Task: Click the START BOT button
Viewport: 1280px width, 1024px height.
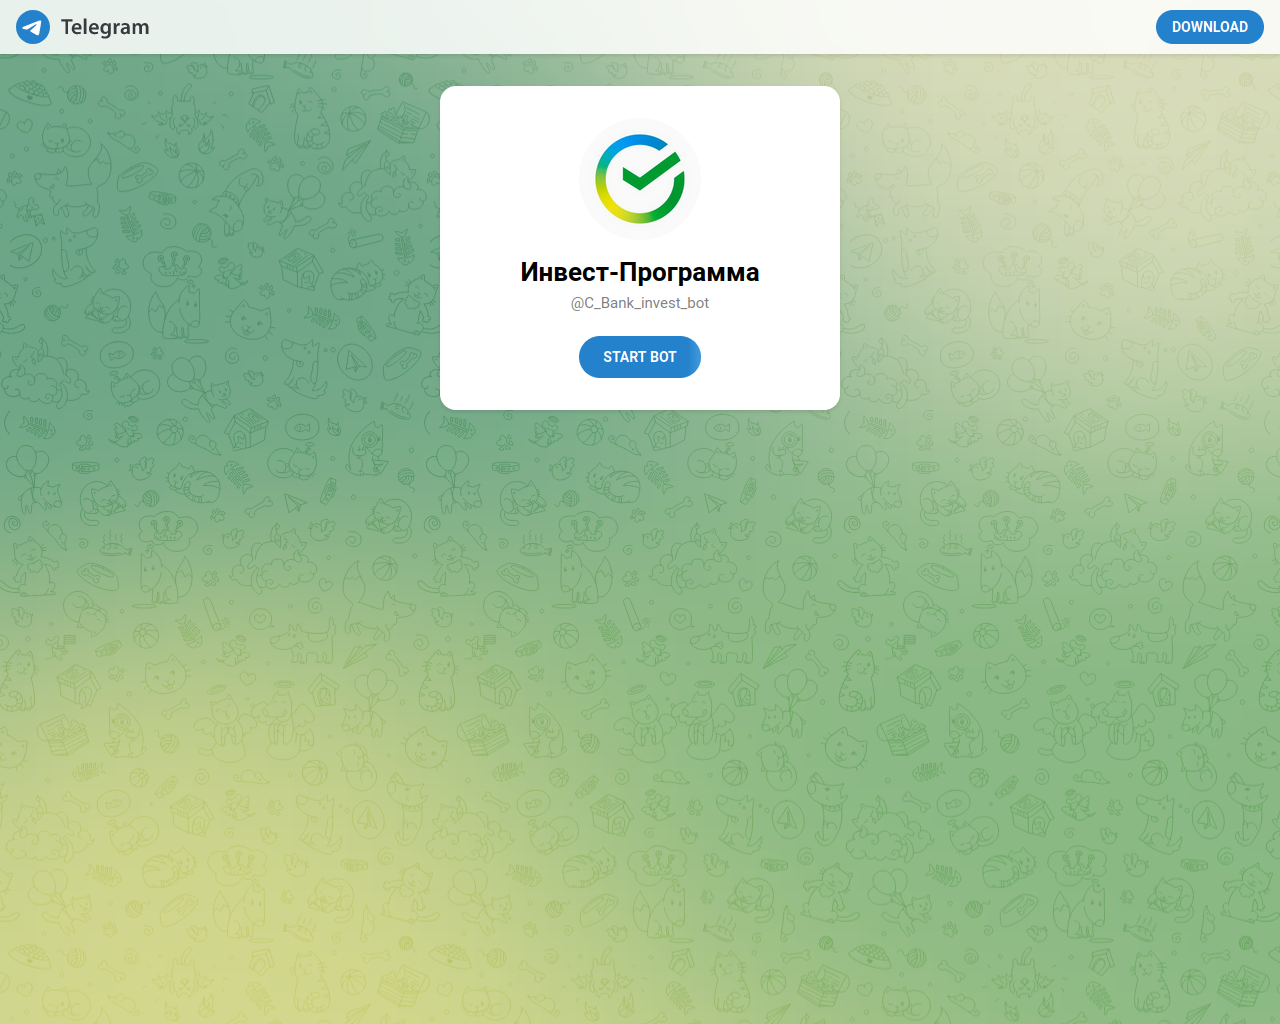Action: click(640, 357)
